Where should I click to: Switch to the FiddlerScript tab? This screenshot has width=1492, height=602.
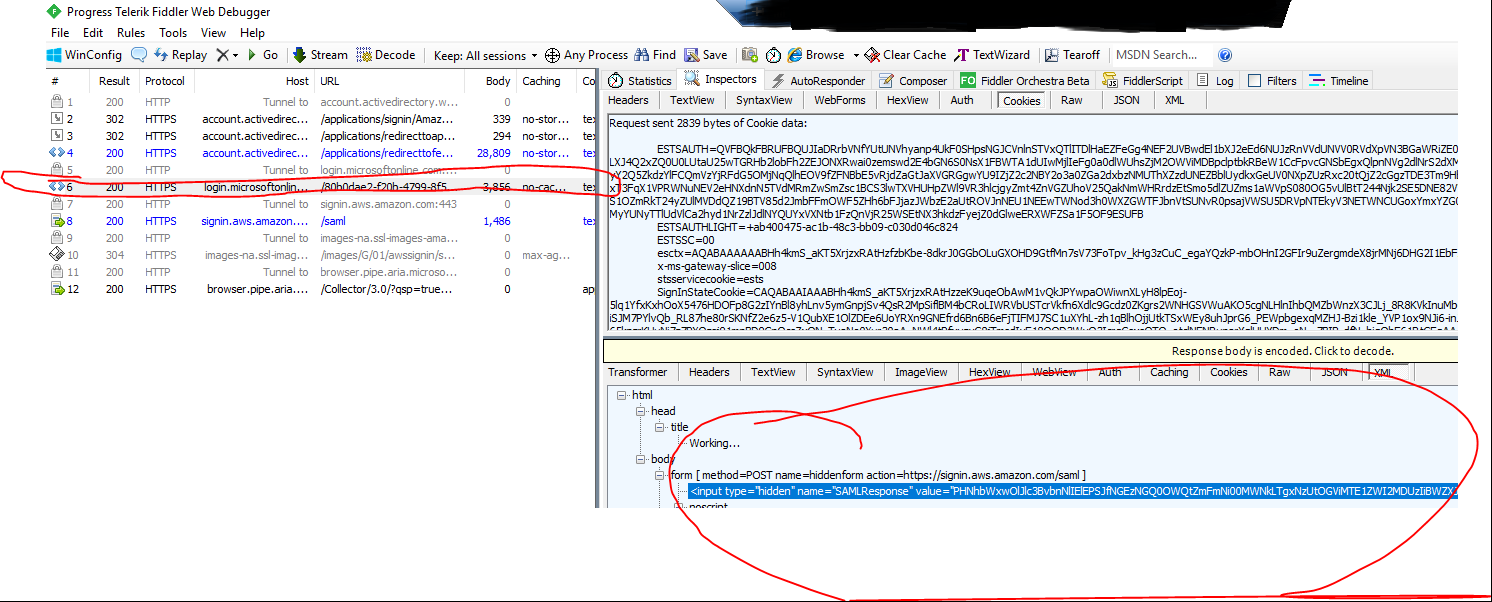point(1143,81)
